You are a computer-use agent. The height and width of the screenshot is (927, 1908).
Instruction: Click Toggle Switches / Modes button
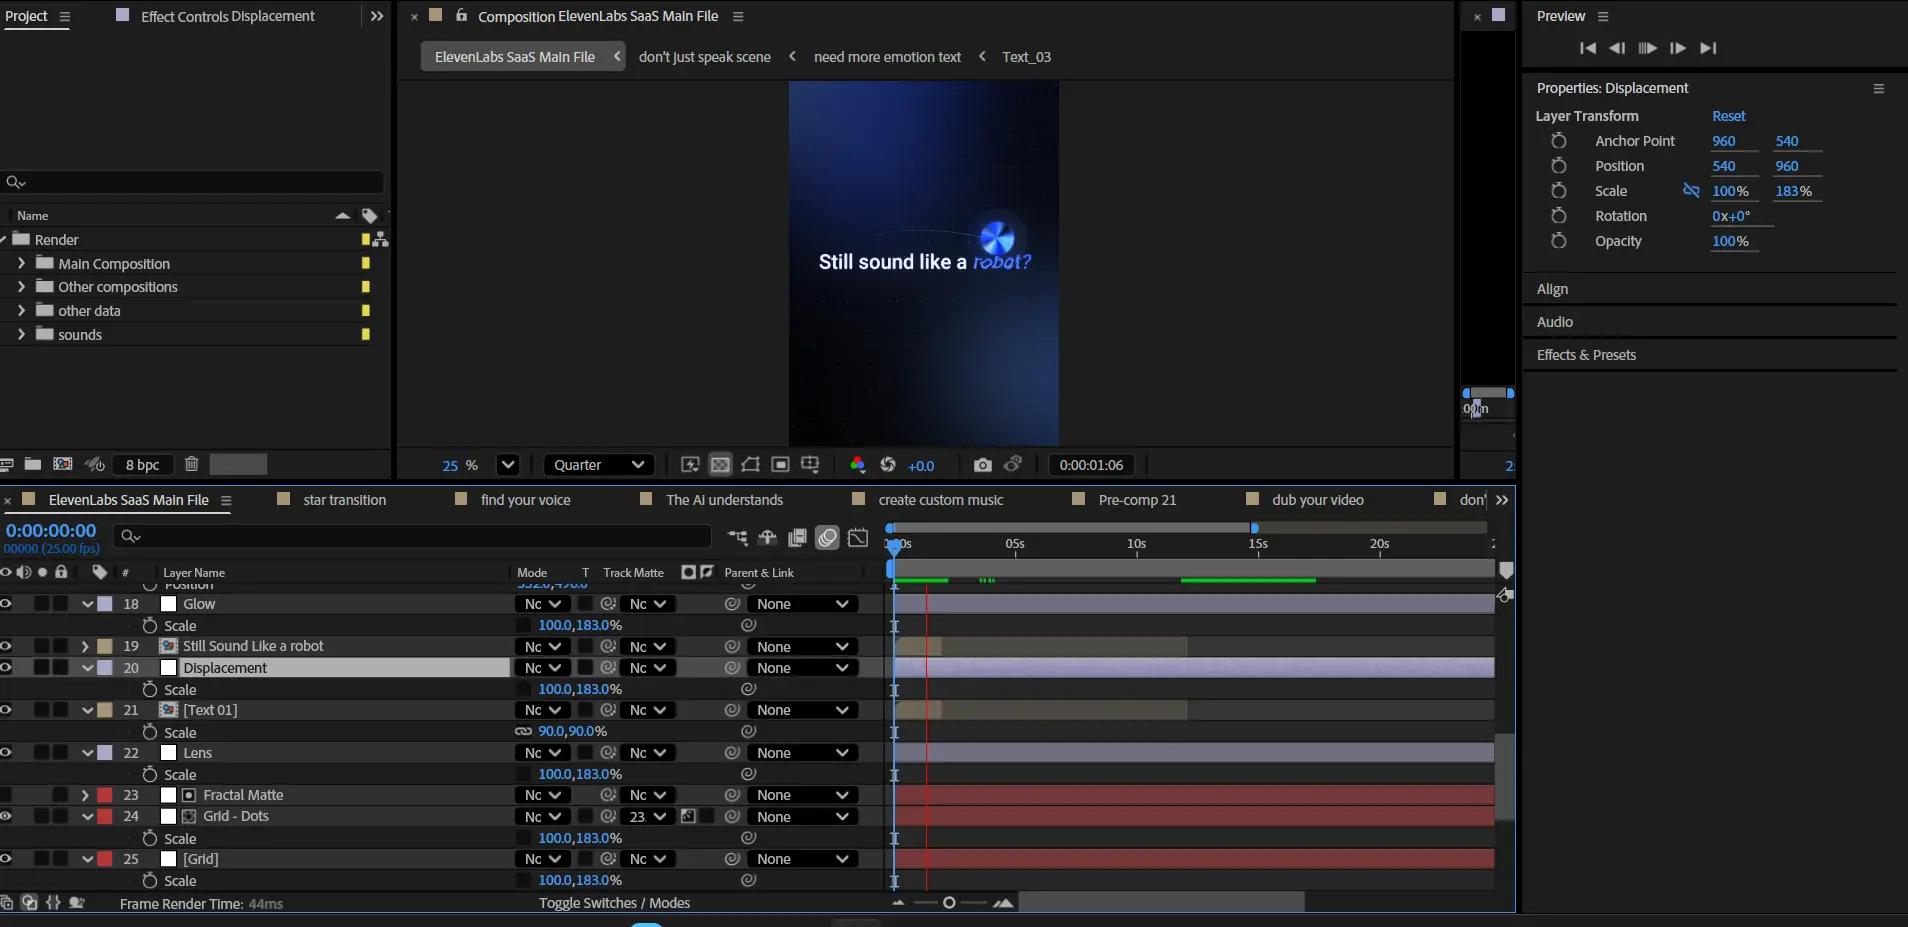click(x=614, y=903)
